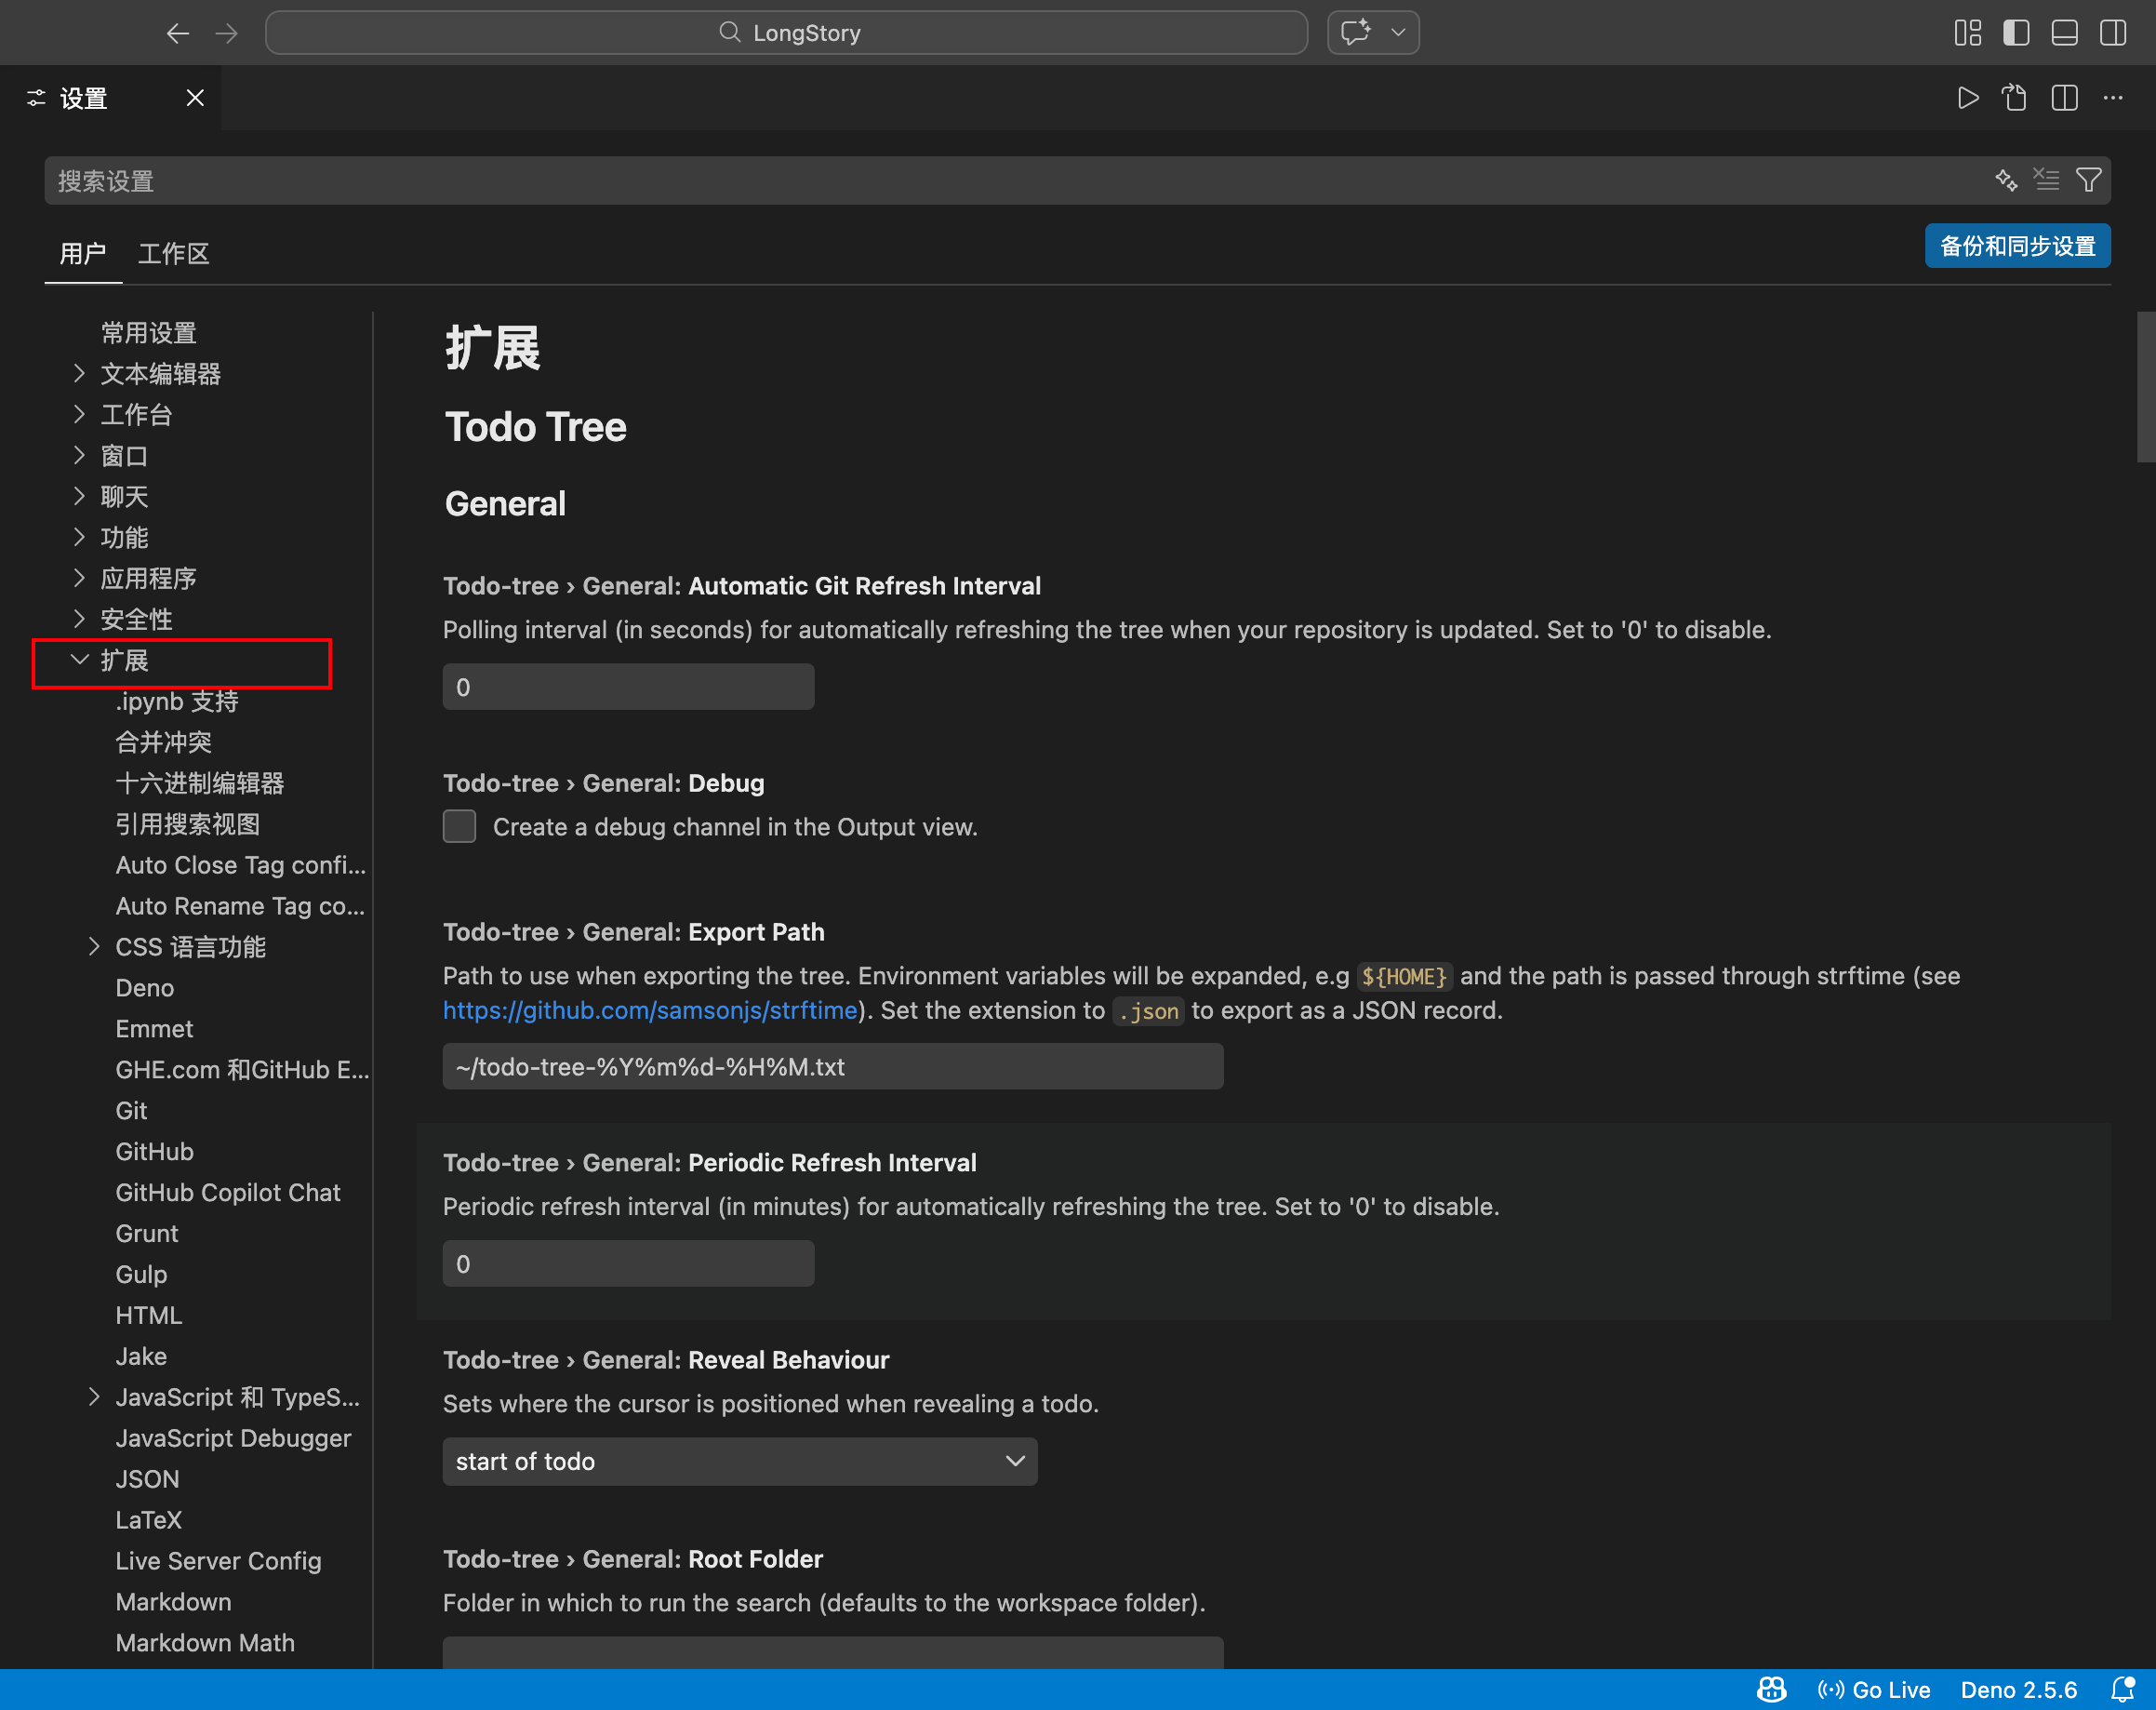Open notifications bell in status bar
This screenshot has width=2156, height=1710.
[2122, 1690]
